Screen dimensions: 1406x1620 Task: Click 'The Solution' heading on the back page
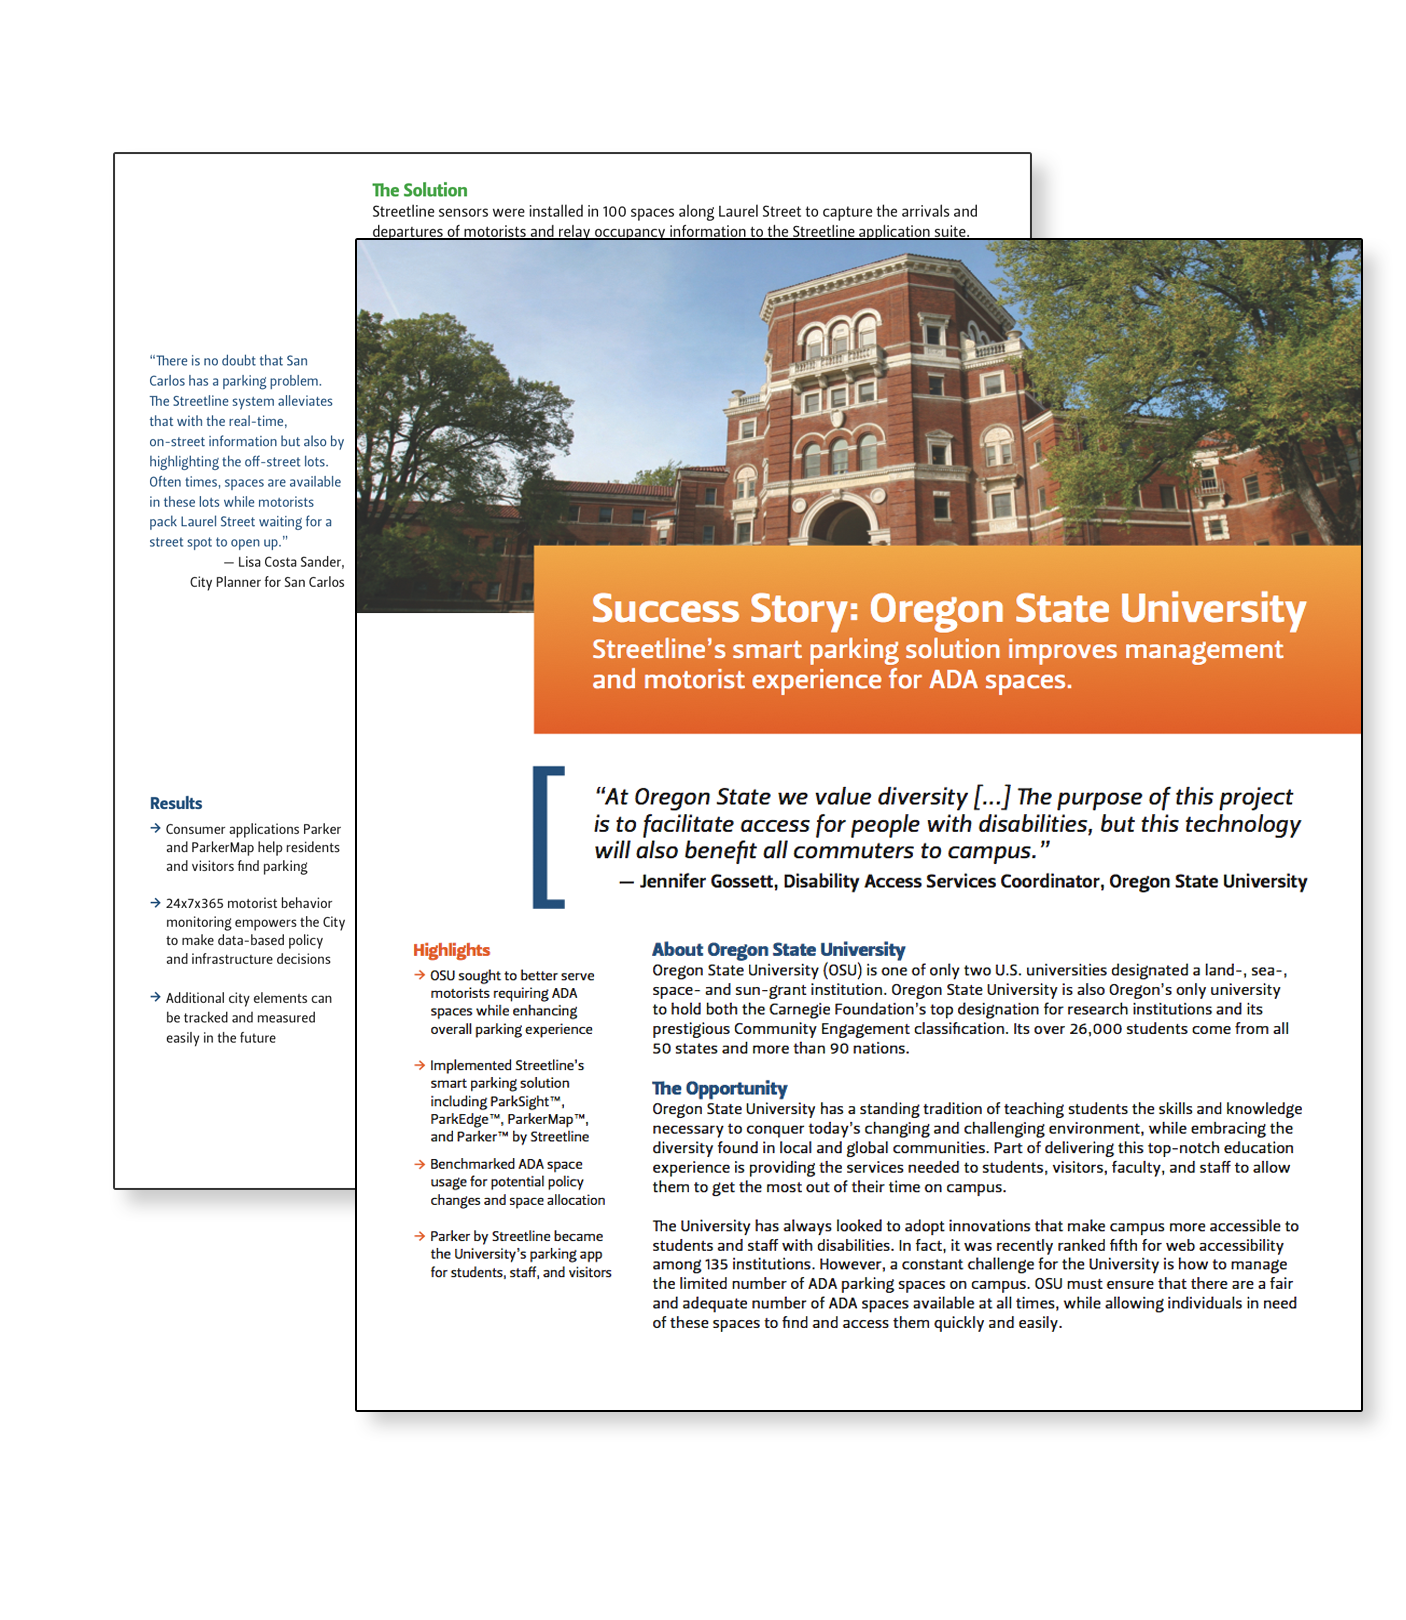pos(419,190)
